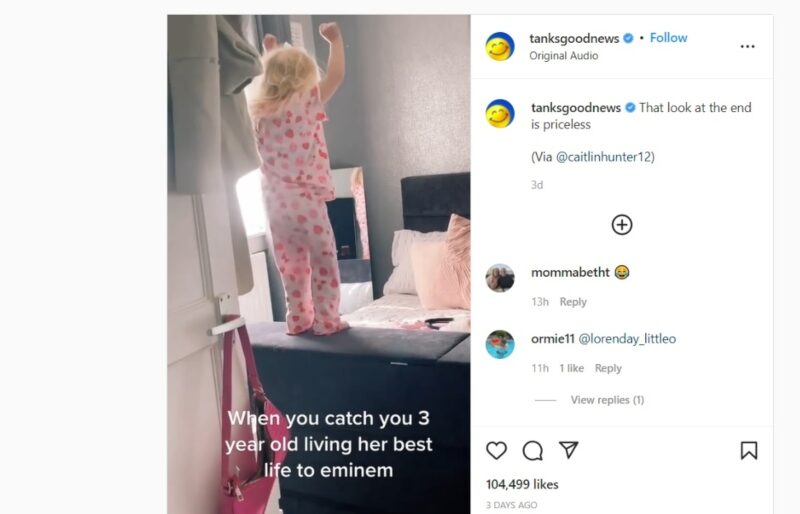Visit mommabetht's profile avatar

pyautogui.click(x=499, y=278)
